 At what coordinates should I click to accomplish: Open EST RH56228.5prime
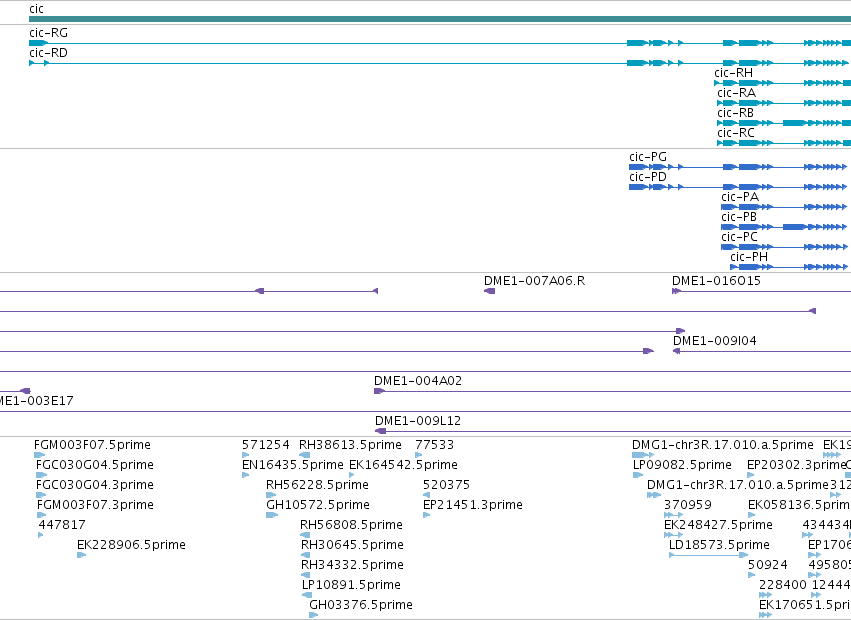tap(317, 485)
